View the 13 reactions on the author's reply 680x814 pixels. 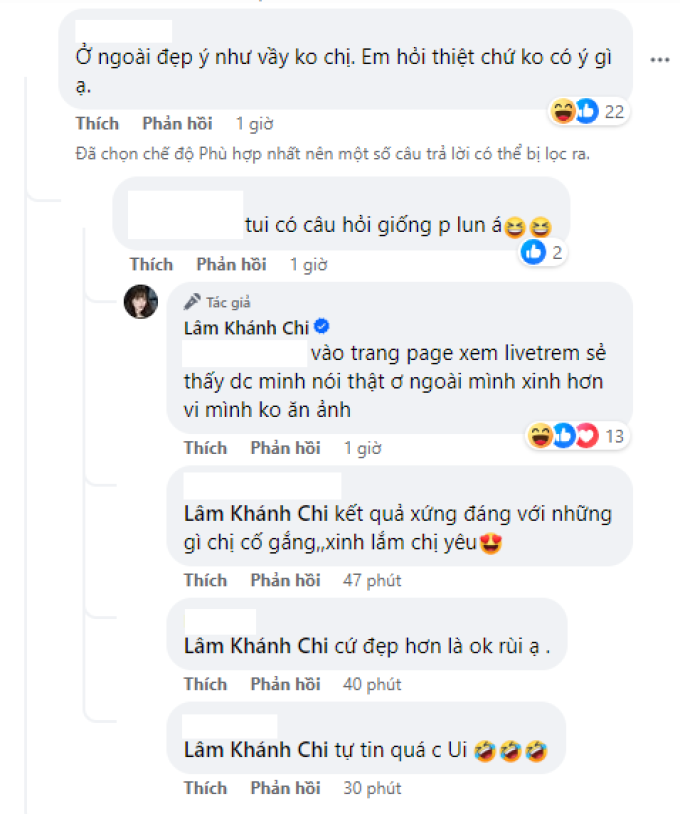(577, 436)
